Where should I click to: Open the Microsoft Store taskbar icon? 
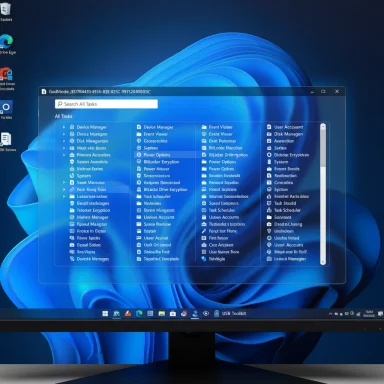[x=173, y=313]
